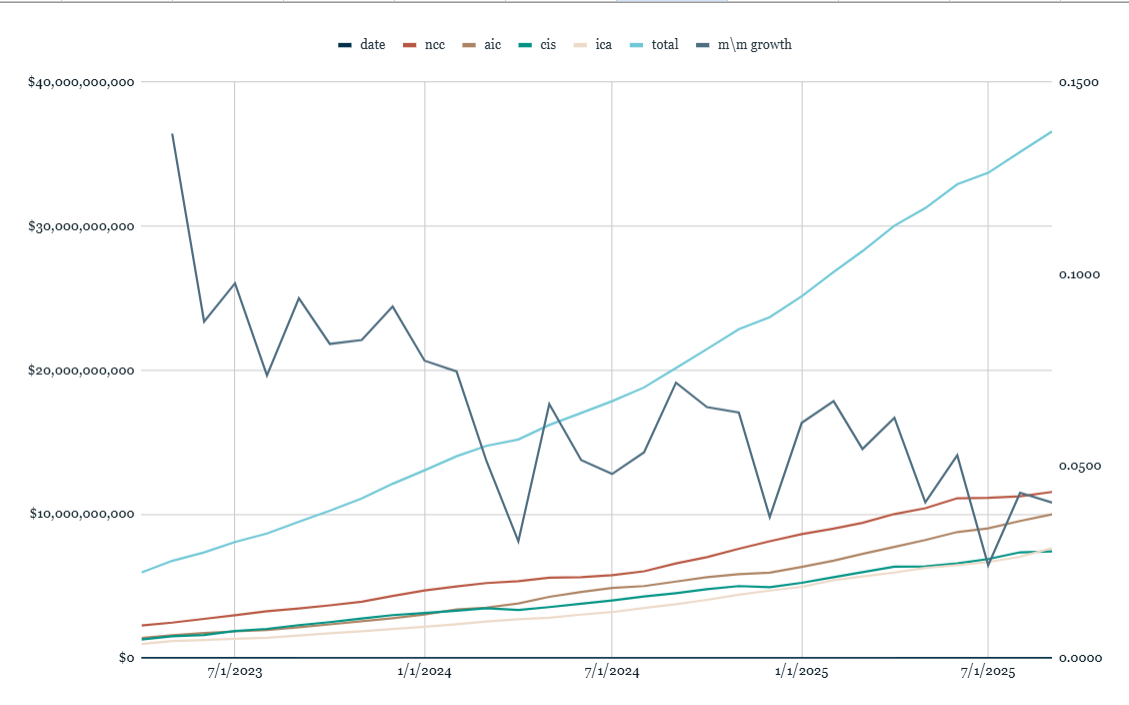Click the 1/1/2024 date axis label
1129x705 pixels.
425,673
